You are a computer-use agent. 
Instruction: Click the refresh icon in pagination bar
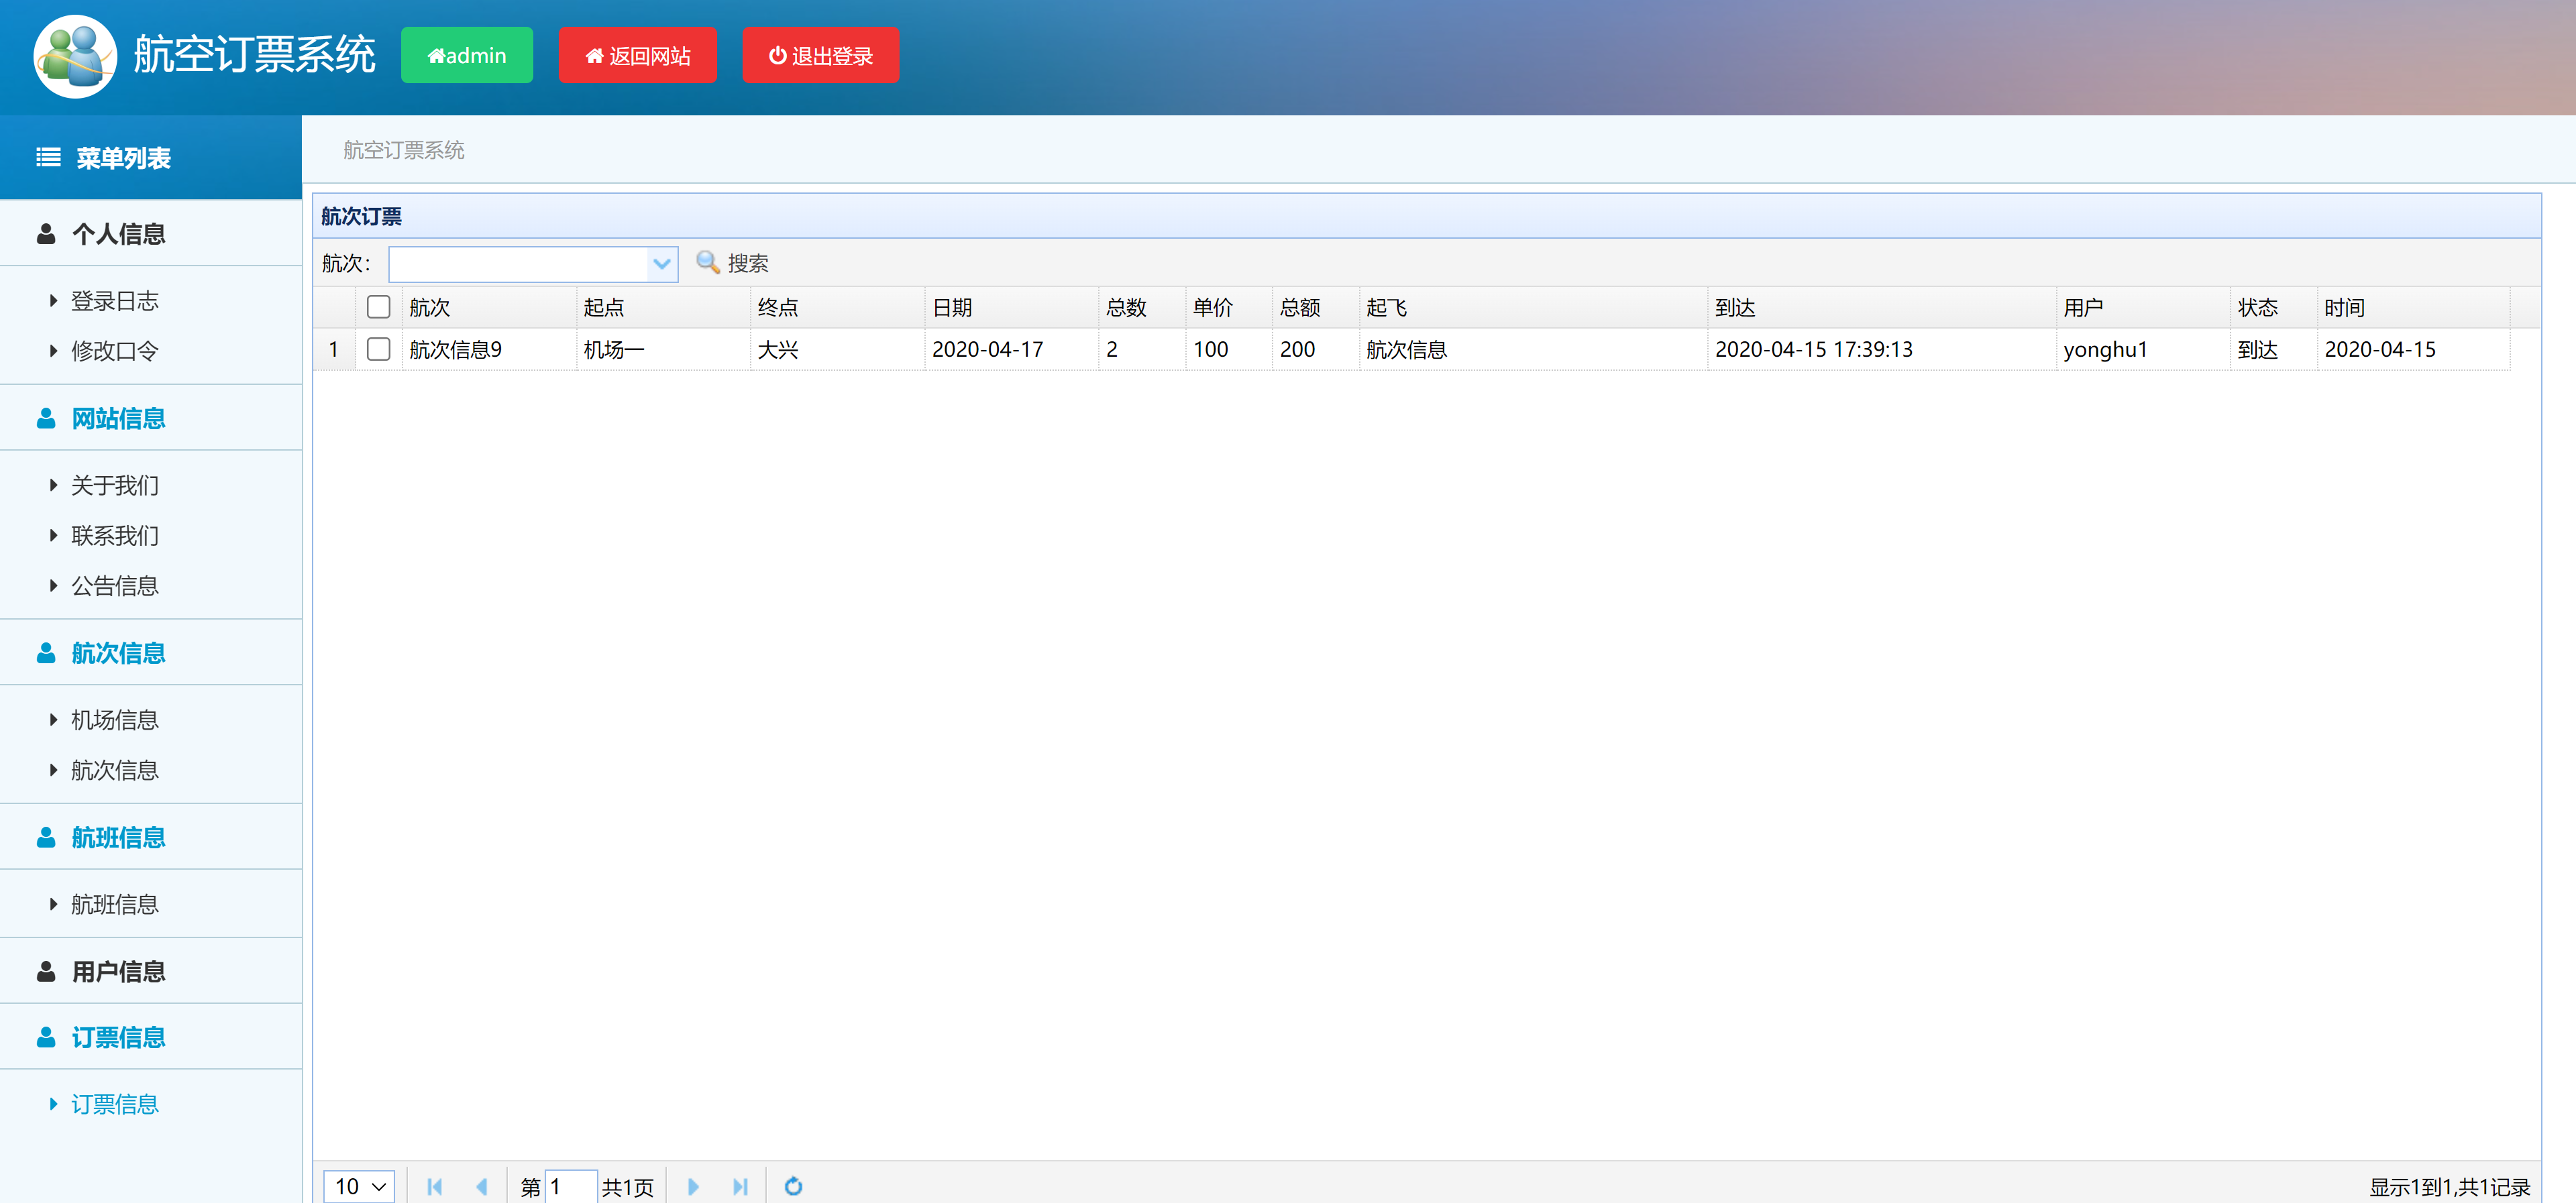tap(793, 1186)
